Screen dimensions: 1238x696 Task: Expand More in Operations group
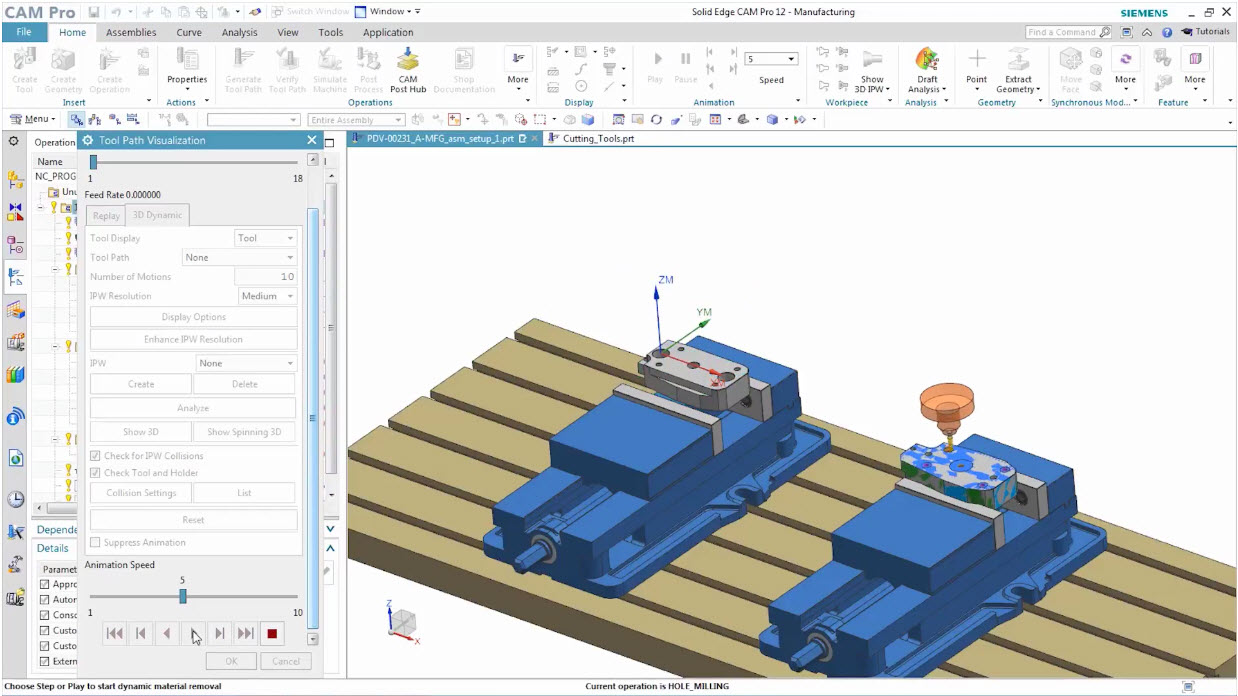(x=517, y=69)
